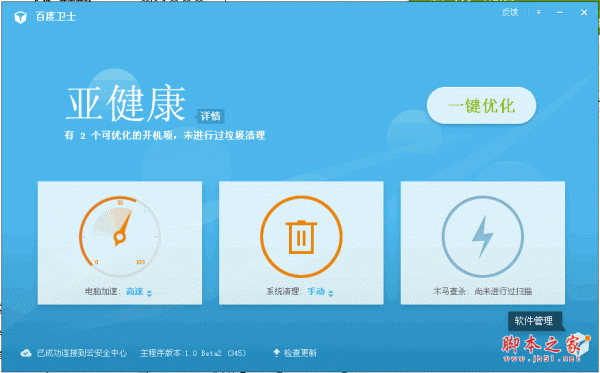
Task: Click the 一键优化 one-key optimize button
Action: [481, 106]
